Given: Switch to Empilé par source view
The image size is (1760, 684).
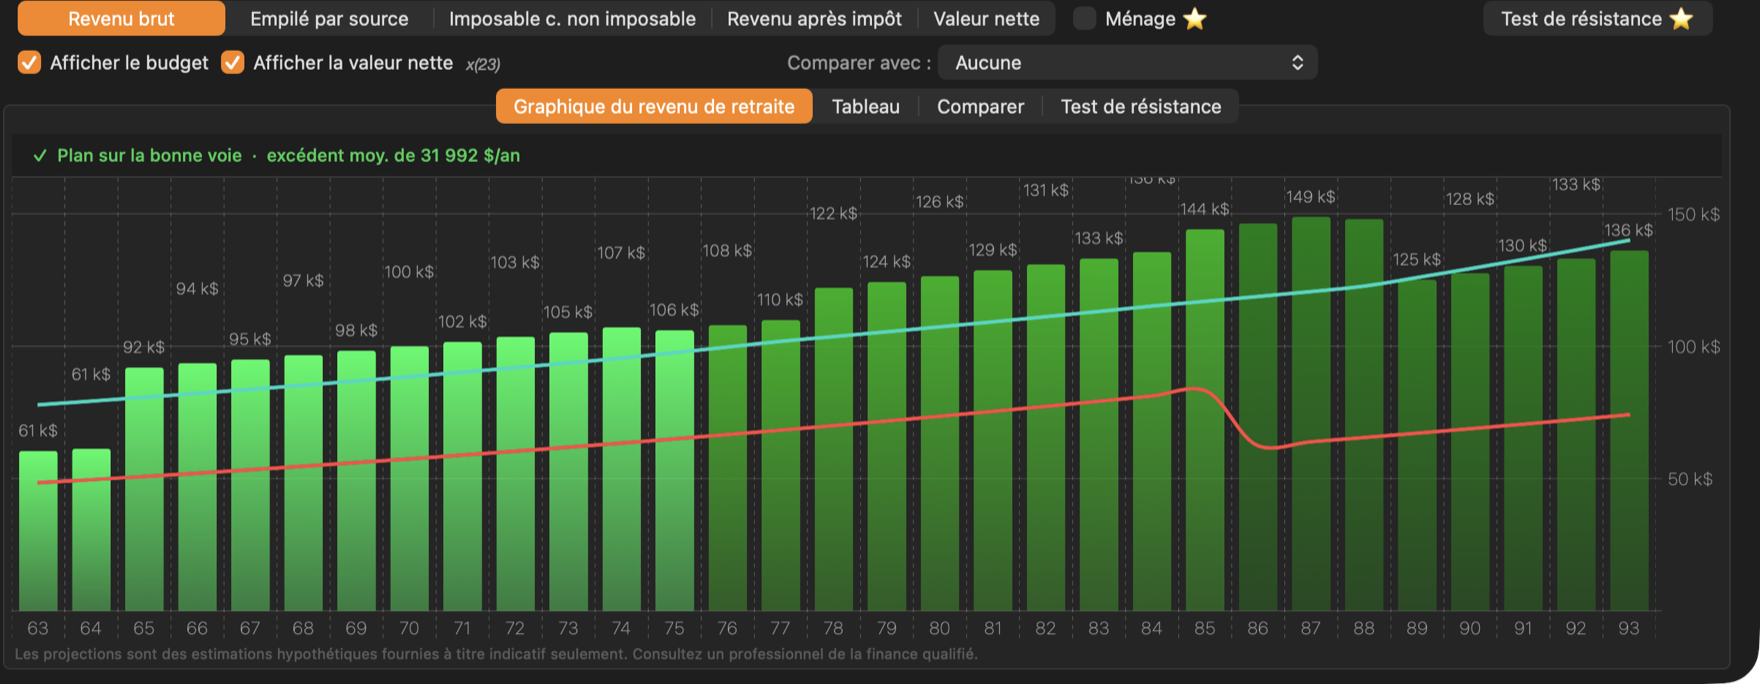Looking at the screenshot, I should click(x=329, y=19).
